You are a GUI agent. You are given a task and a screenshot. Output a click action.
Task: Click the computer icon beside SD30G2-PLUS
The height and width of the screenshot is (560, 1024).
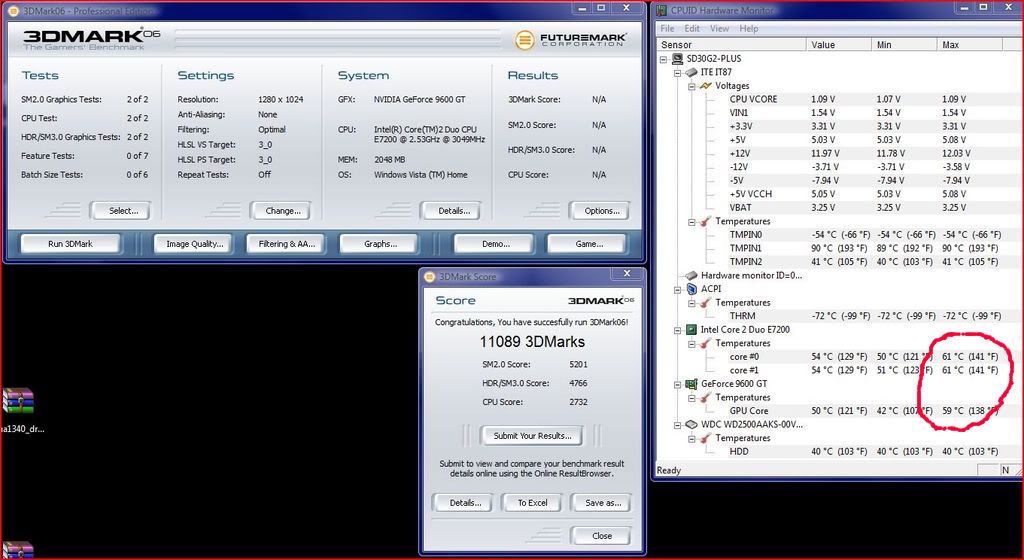pos(677,59)
